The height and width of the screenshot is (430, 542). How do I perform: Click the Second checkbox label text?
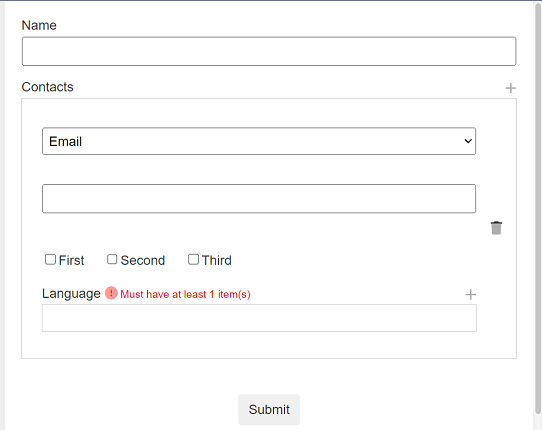click(x=143, y=260)
